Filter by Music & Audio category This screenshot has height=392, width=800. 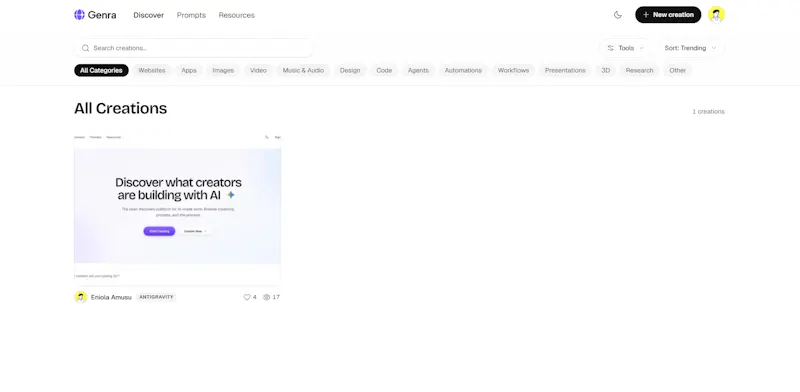(x=304, y=70)
